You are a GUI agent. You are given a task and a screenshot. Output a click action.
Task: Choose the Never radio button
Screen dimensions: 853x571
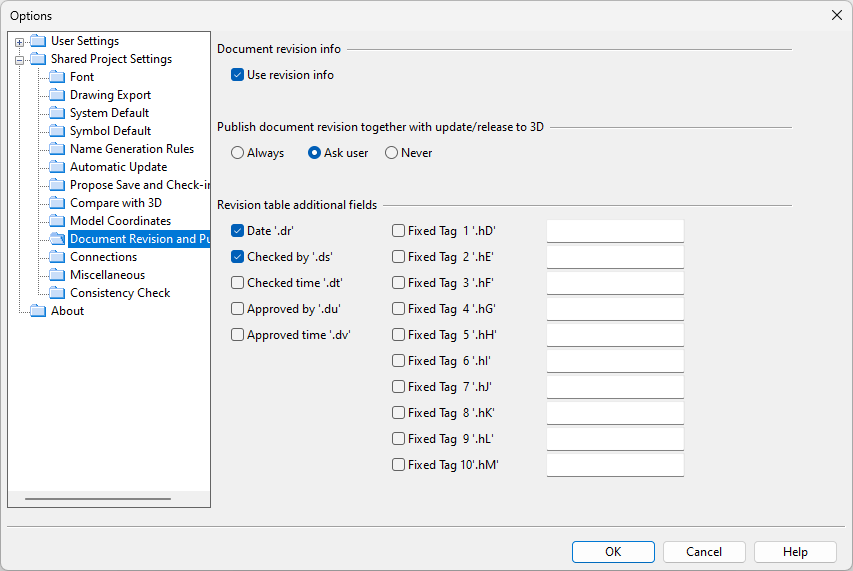click(x=392, y=153)
